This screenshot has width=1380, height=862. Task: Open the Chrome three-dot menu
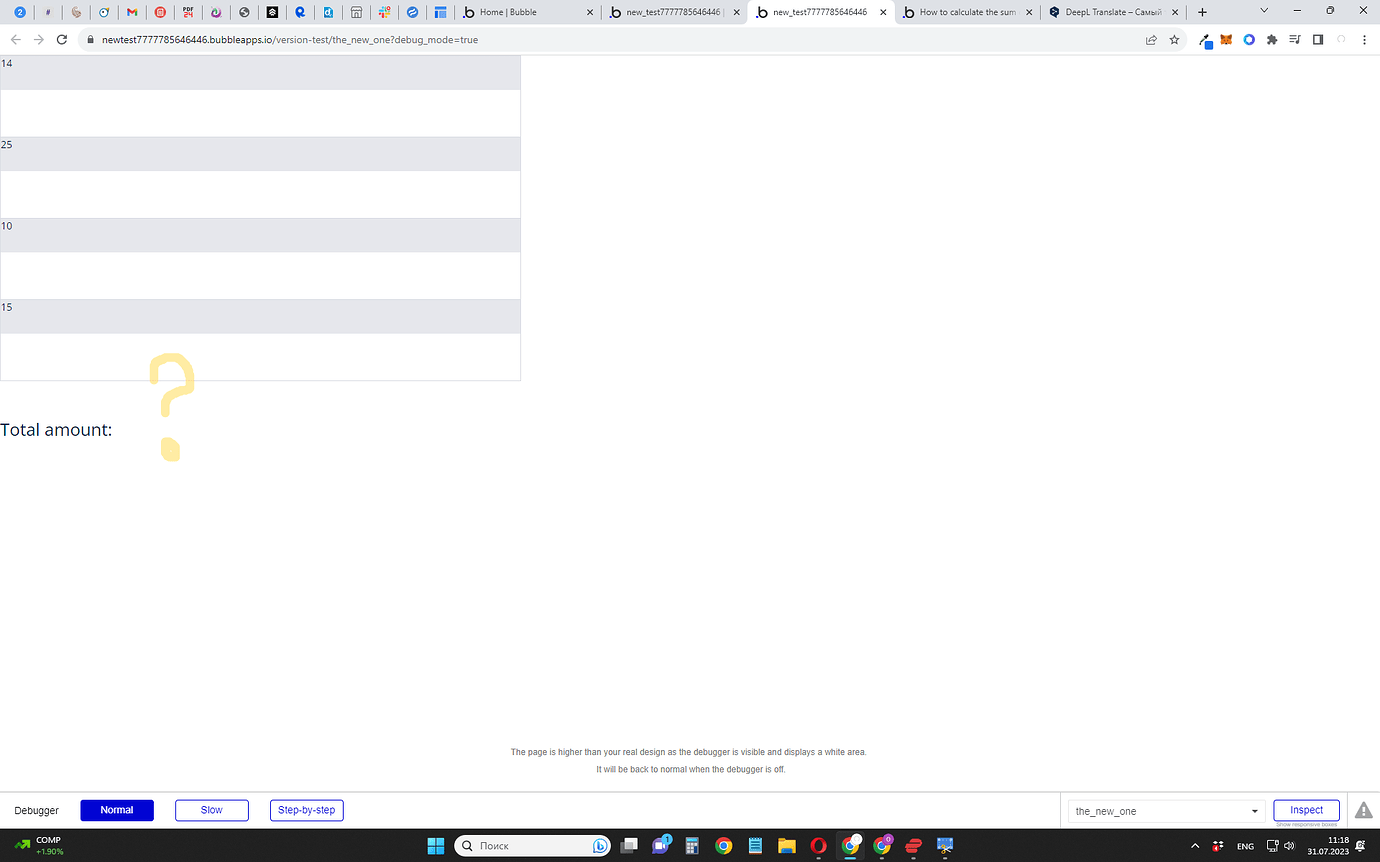(1364, 39)
